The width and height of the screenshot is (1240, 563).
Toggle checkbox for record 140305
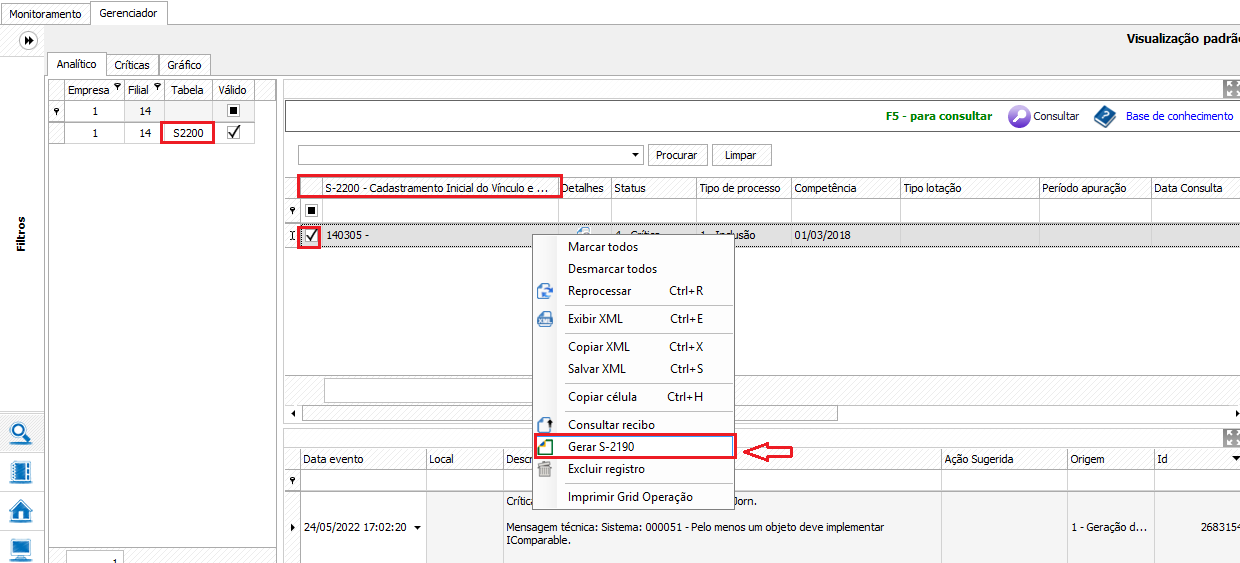pyautogui.click(x=311, y=236)
